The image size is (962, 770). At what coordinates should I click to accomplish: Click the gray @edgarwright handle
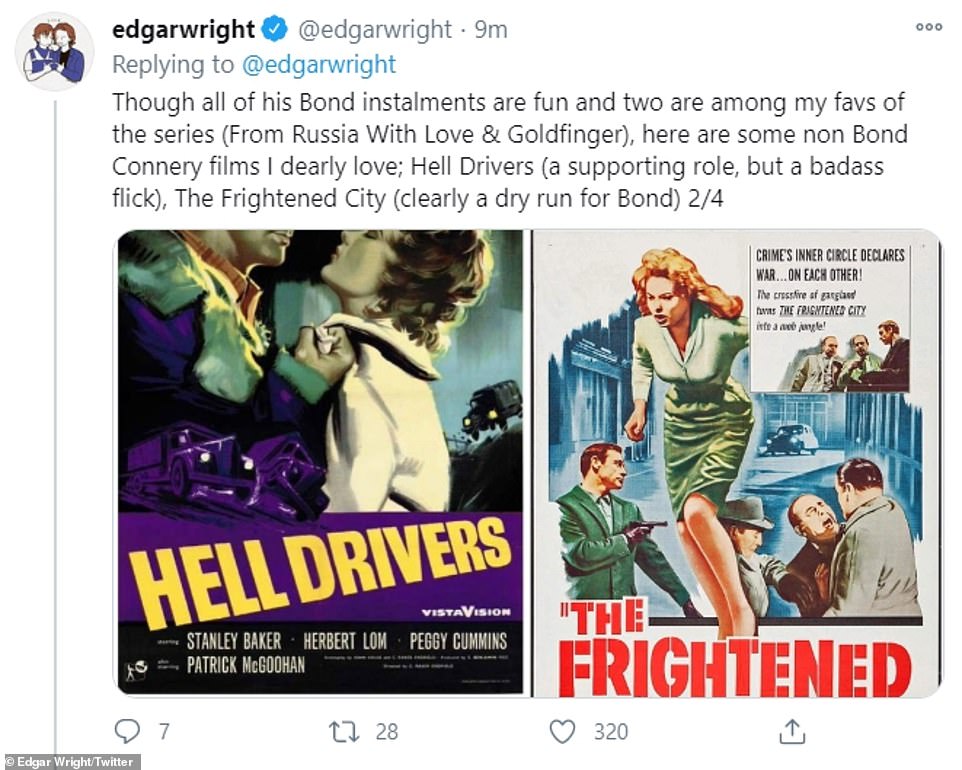point(374,29)
